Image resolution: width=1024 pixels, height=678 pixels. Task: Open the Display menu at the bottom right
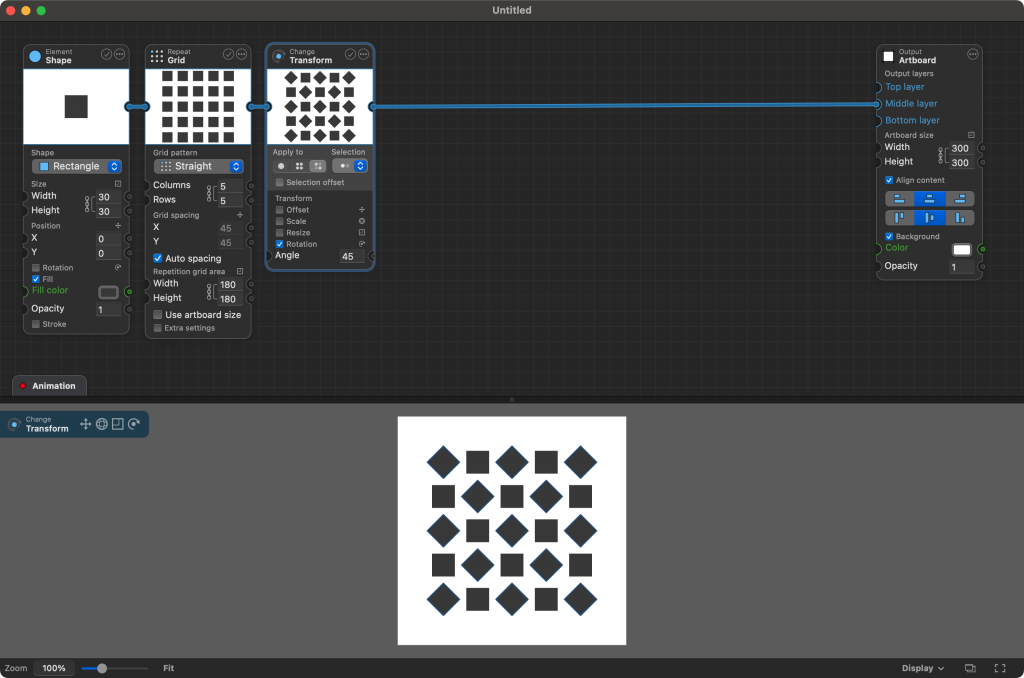(x=921, y=668)
